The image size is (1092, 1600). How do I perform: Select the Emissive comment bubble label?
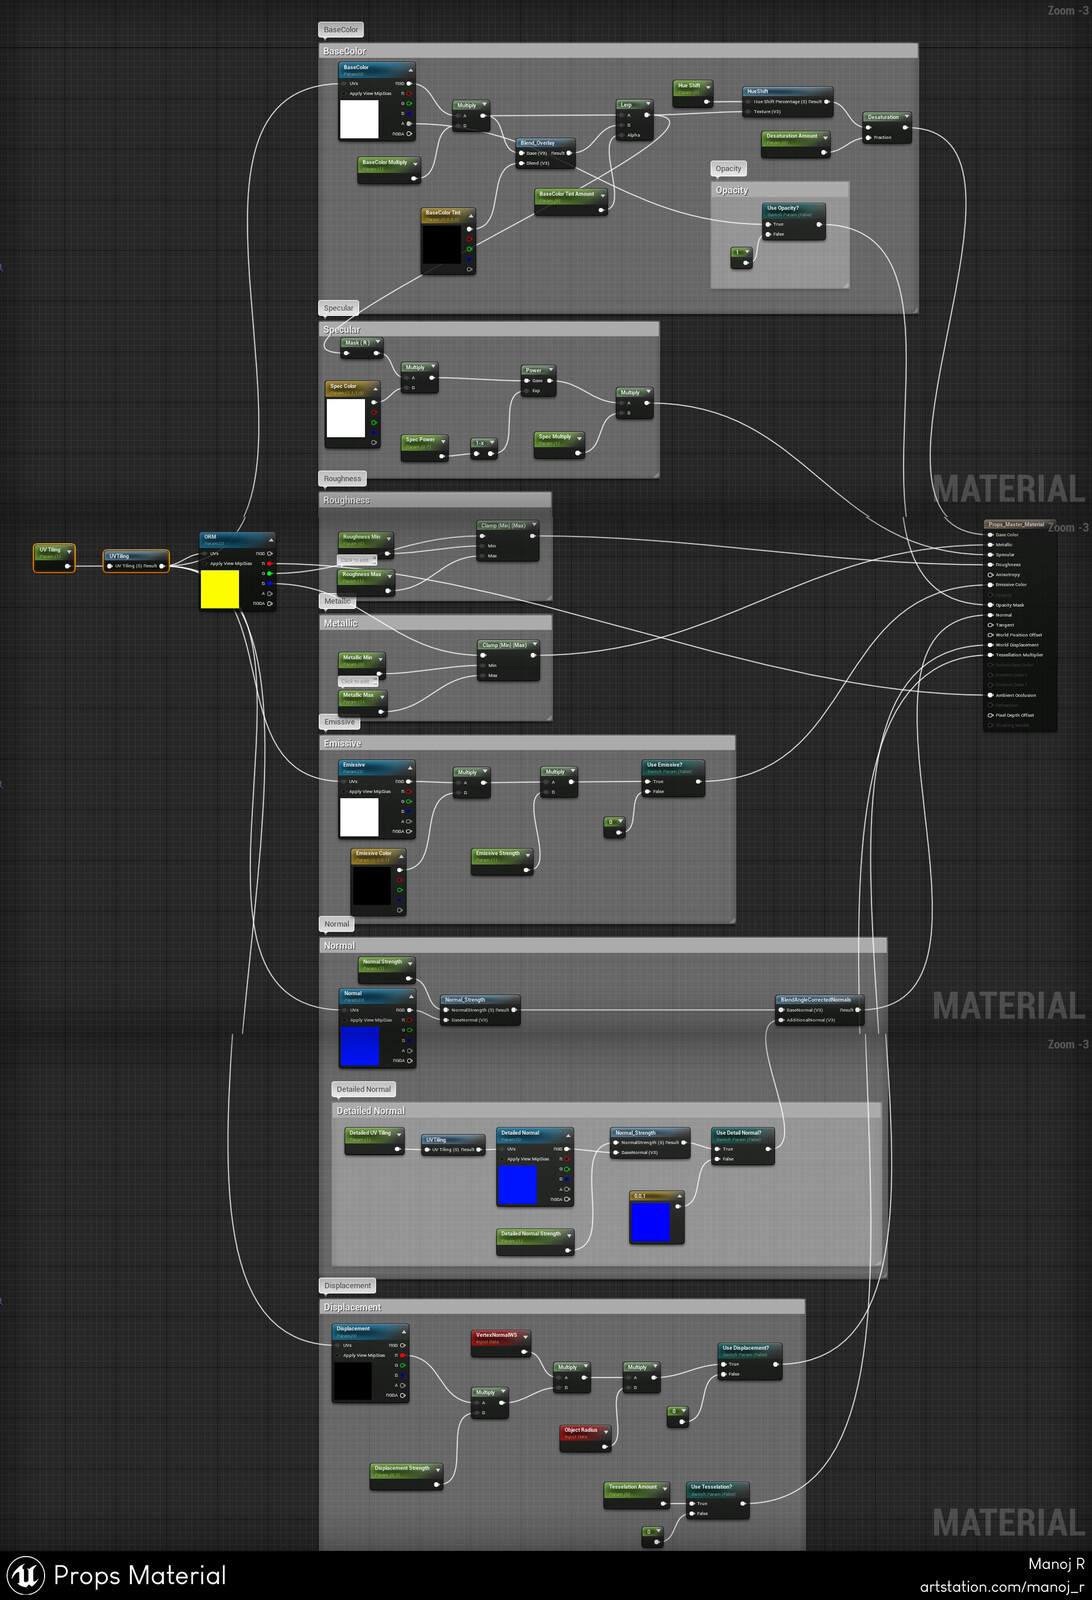point(339,722)
